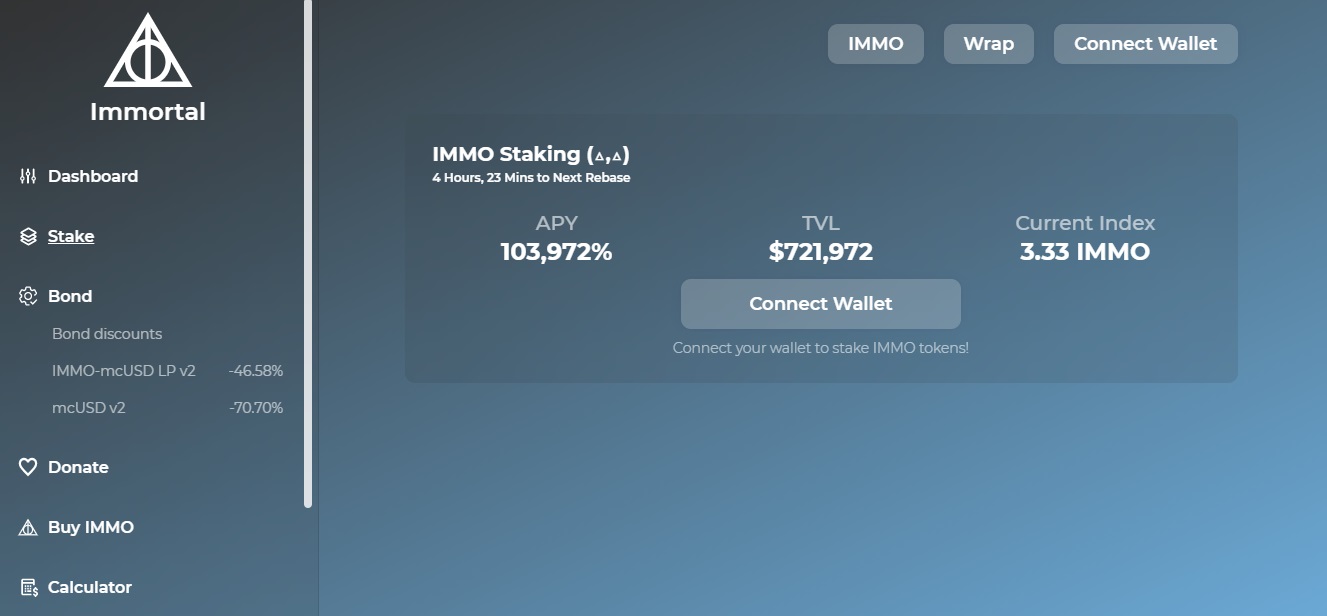Open the Dashboard page
1327x616 pixels.
coord(93,176)
